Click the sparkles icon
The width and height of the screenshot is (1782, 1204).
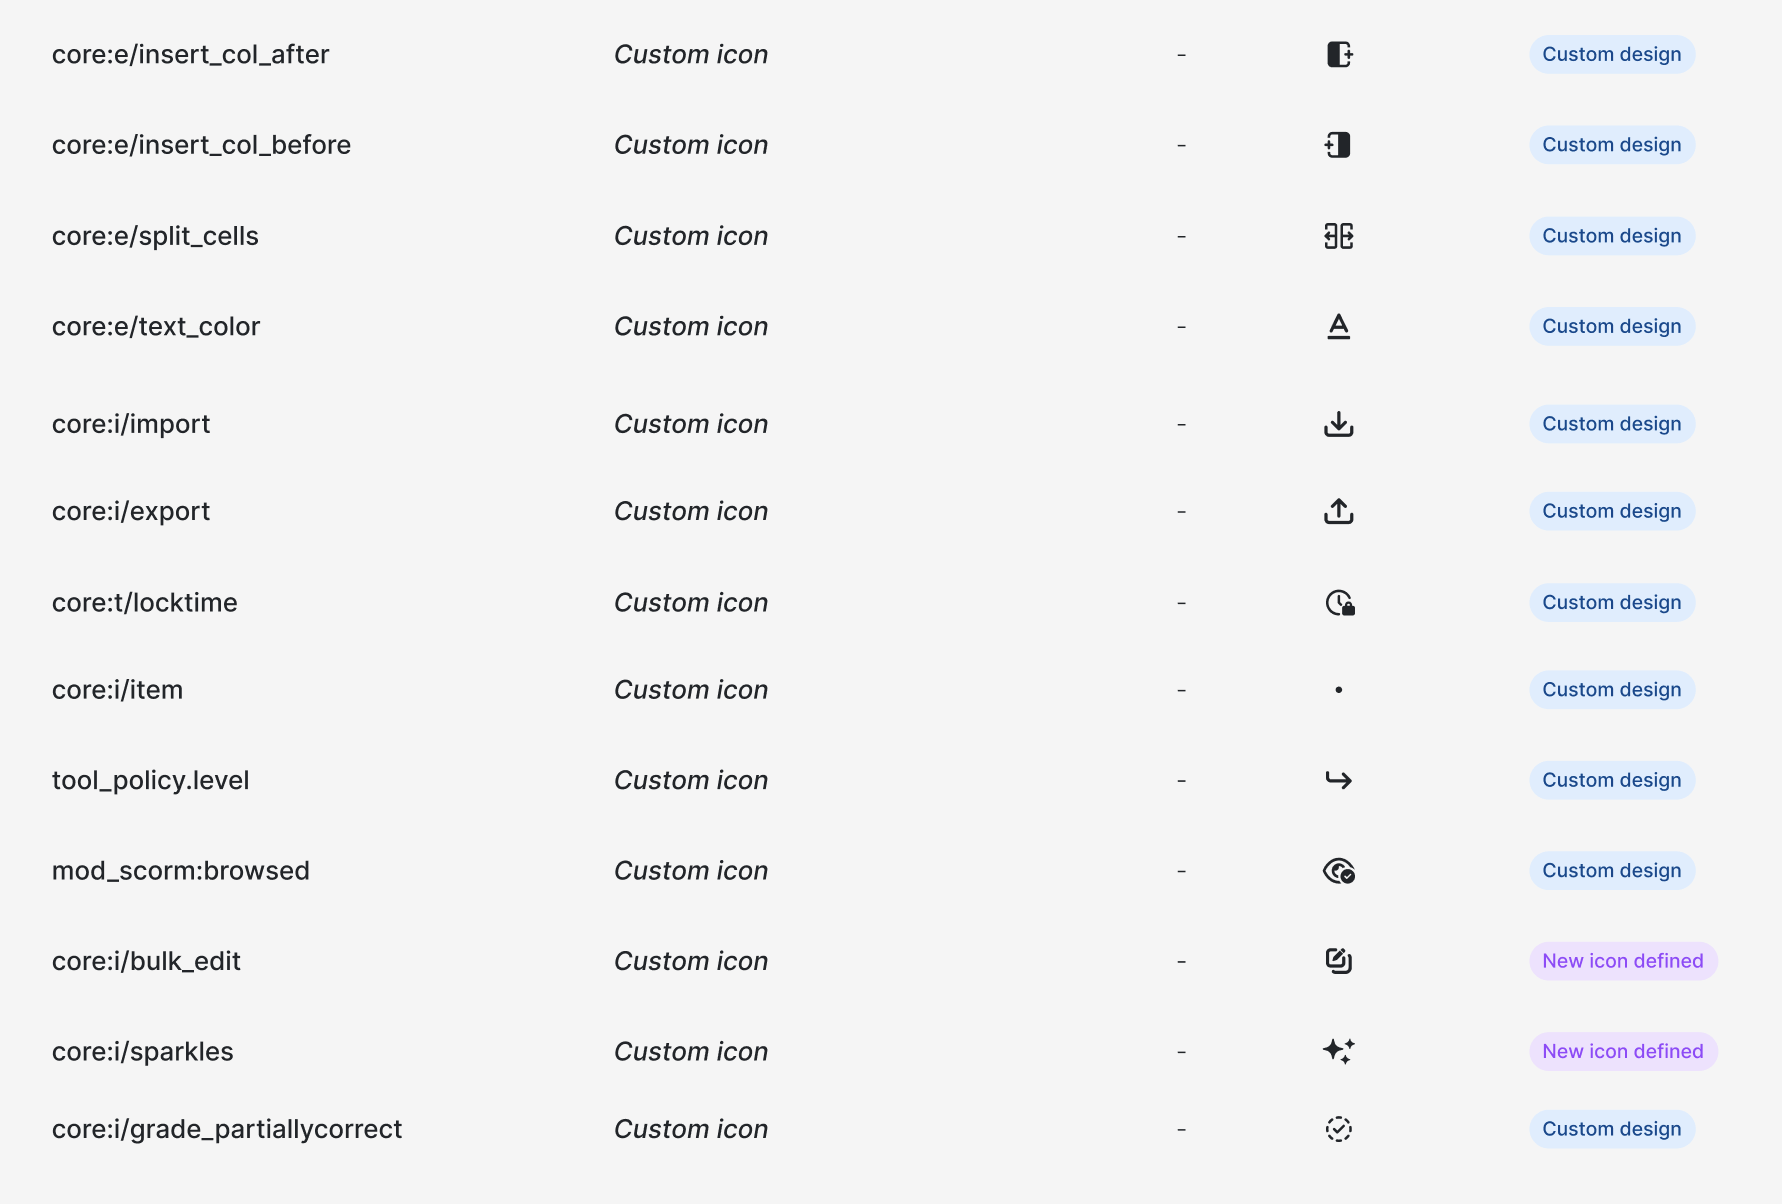coord(1338,1051)
